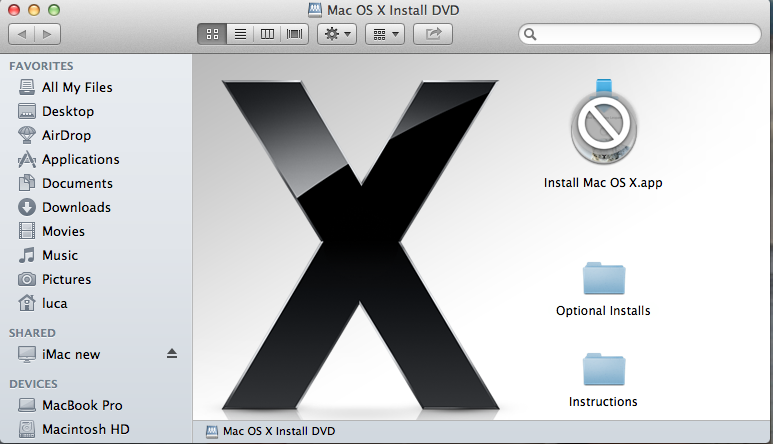This screenshot has height=444, width=773.
Task: Click the SHARED section header
Action: click(x=33, y=333)
